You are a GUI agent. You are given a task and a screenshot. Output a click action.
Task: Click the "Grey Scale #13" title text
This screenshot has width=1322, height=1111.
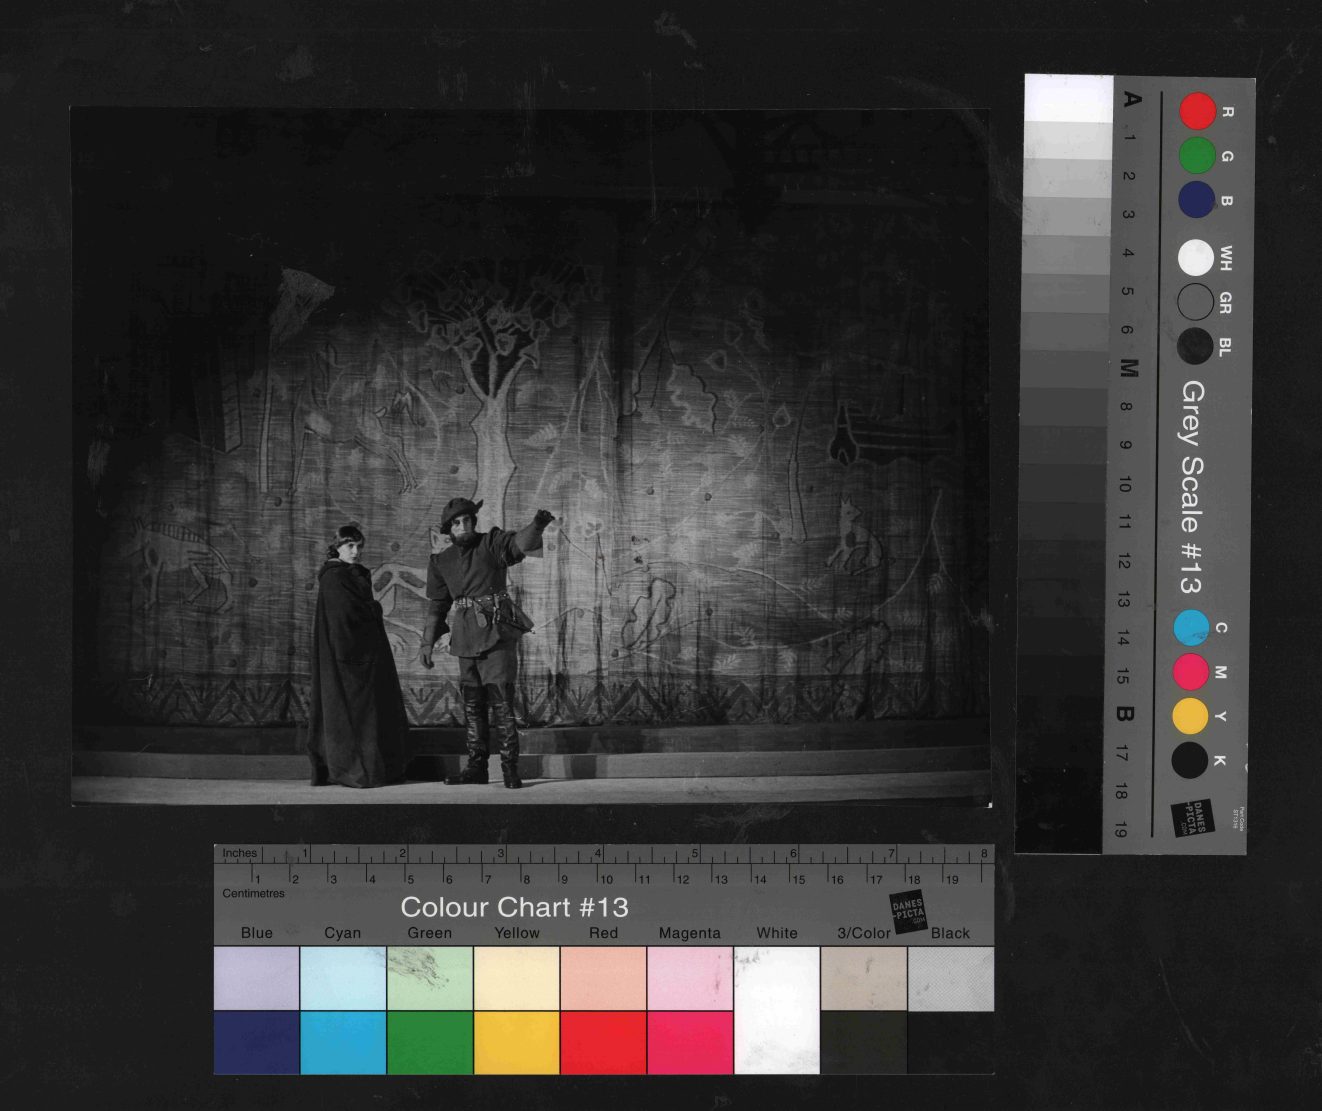(1191, 487)
